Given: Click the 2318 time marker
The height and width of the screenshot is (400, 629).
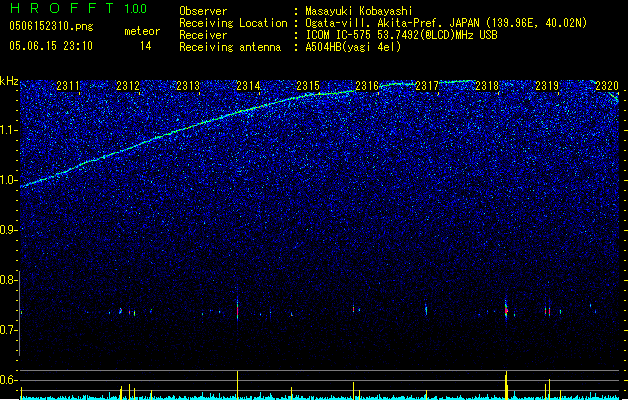Looking at the screenshot, I should pos(487,85).
